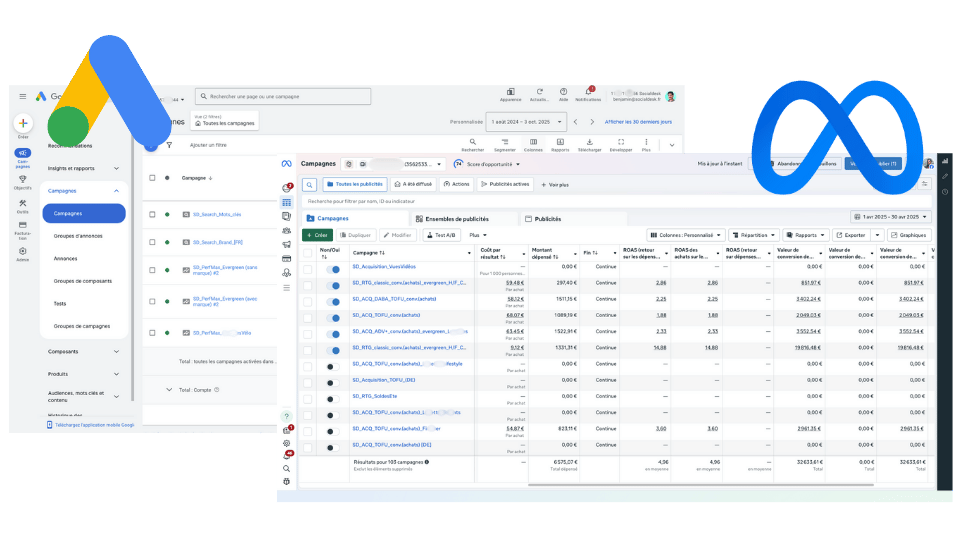Image resolution: width=960 pixels, height=540 pixels.
Task: Click pencil edit icon in Meta right panel
Action: (945, 176)
